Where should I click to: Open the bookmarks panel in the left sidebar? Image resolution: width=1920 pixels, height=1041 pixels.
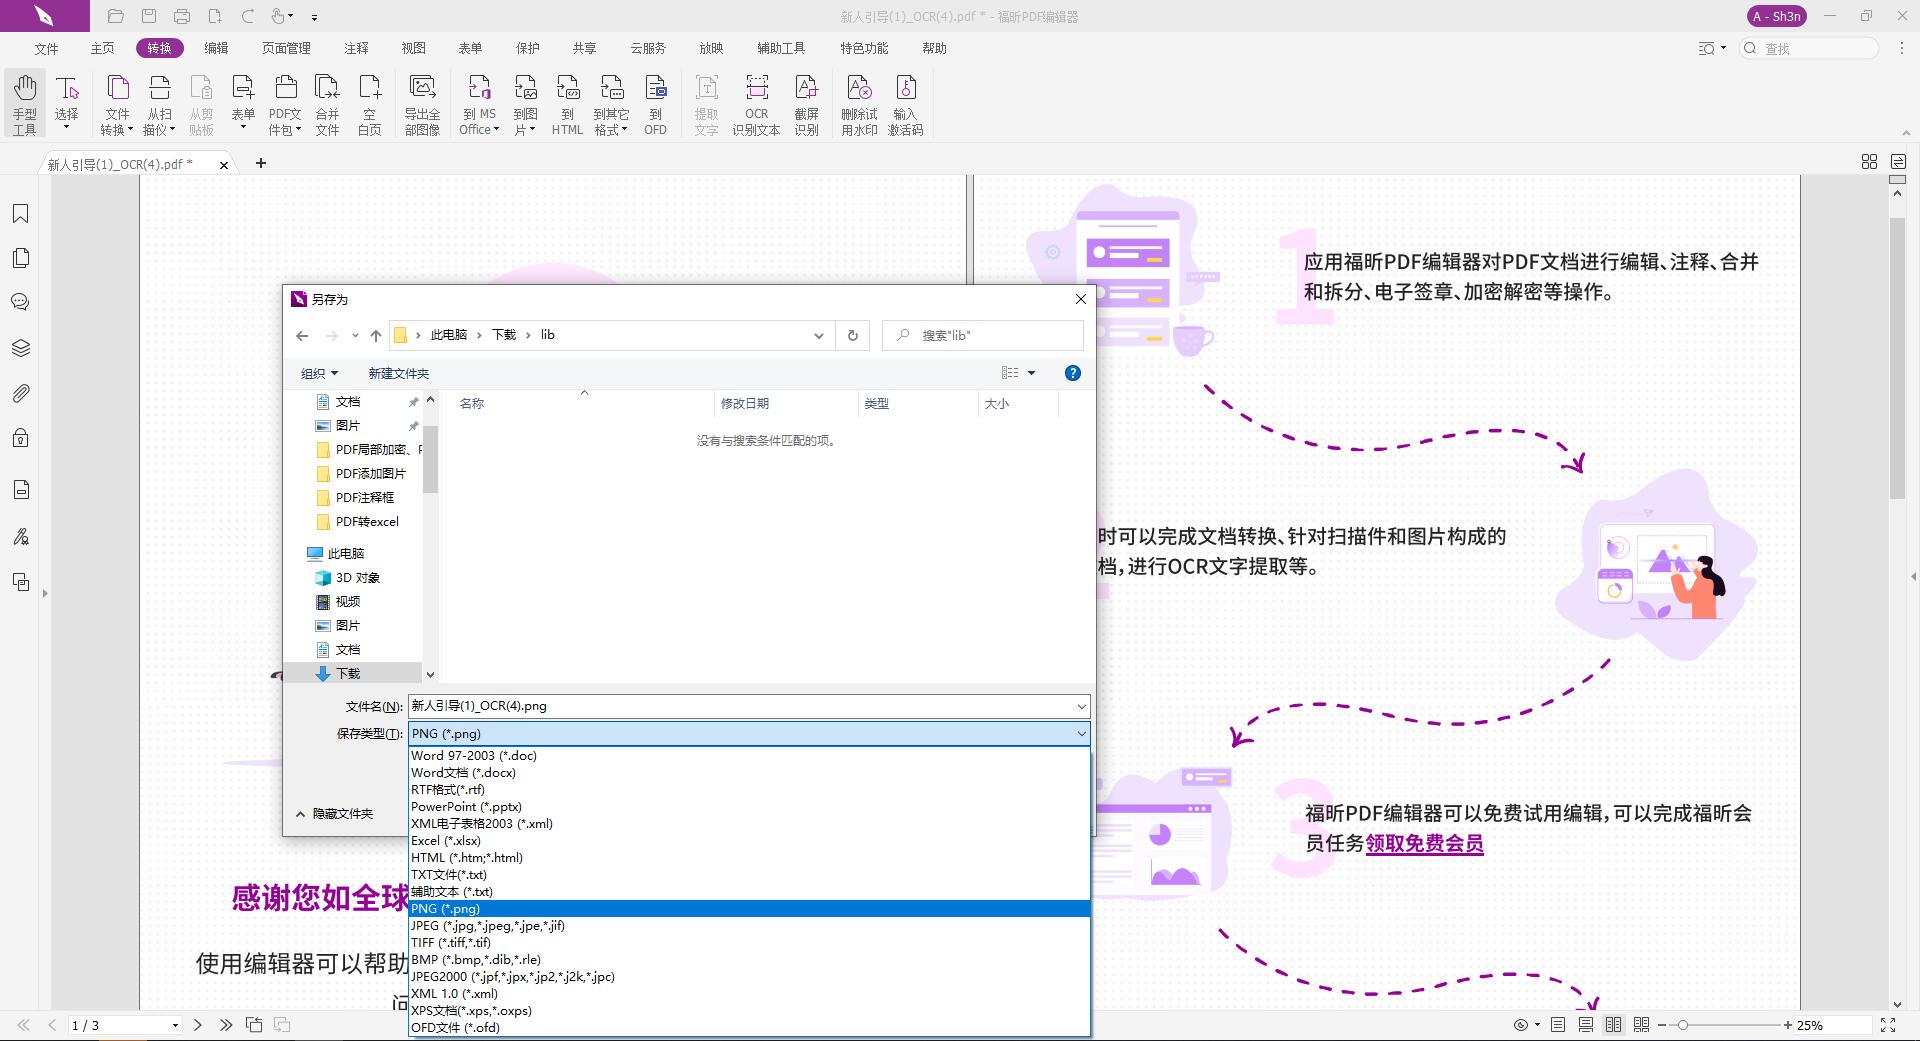coord(21,213)
